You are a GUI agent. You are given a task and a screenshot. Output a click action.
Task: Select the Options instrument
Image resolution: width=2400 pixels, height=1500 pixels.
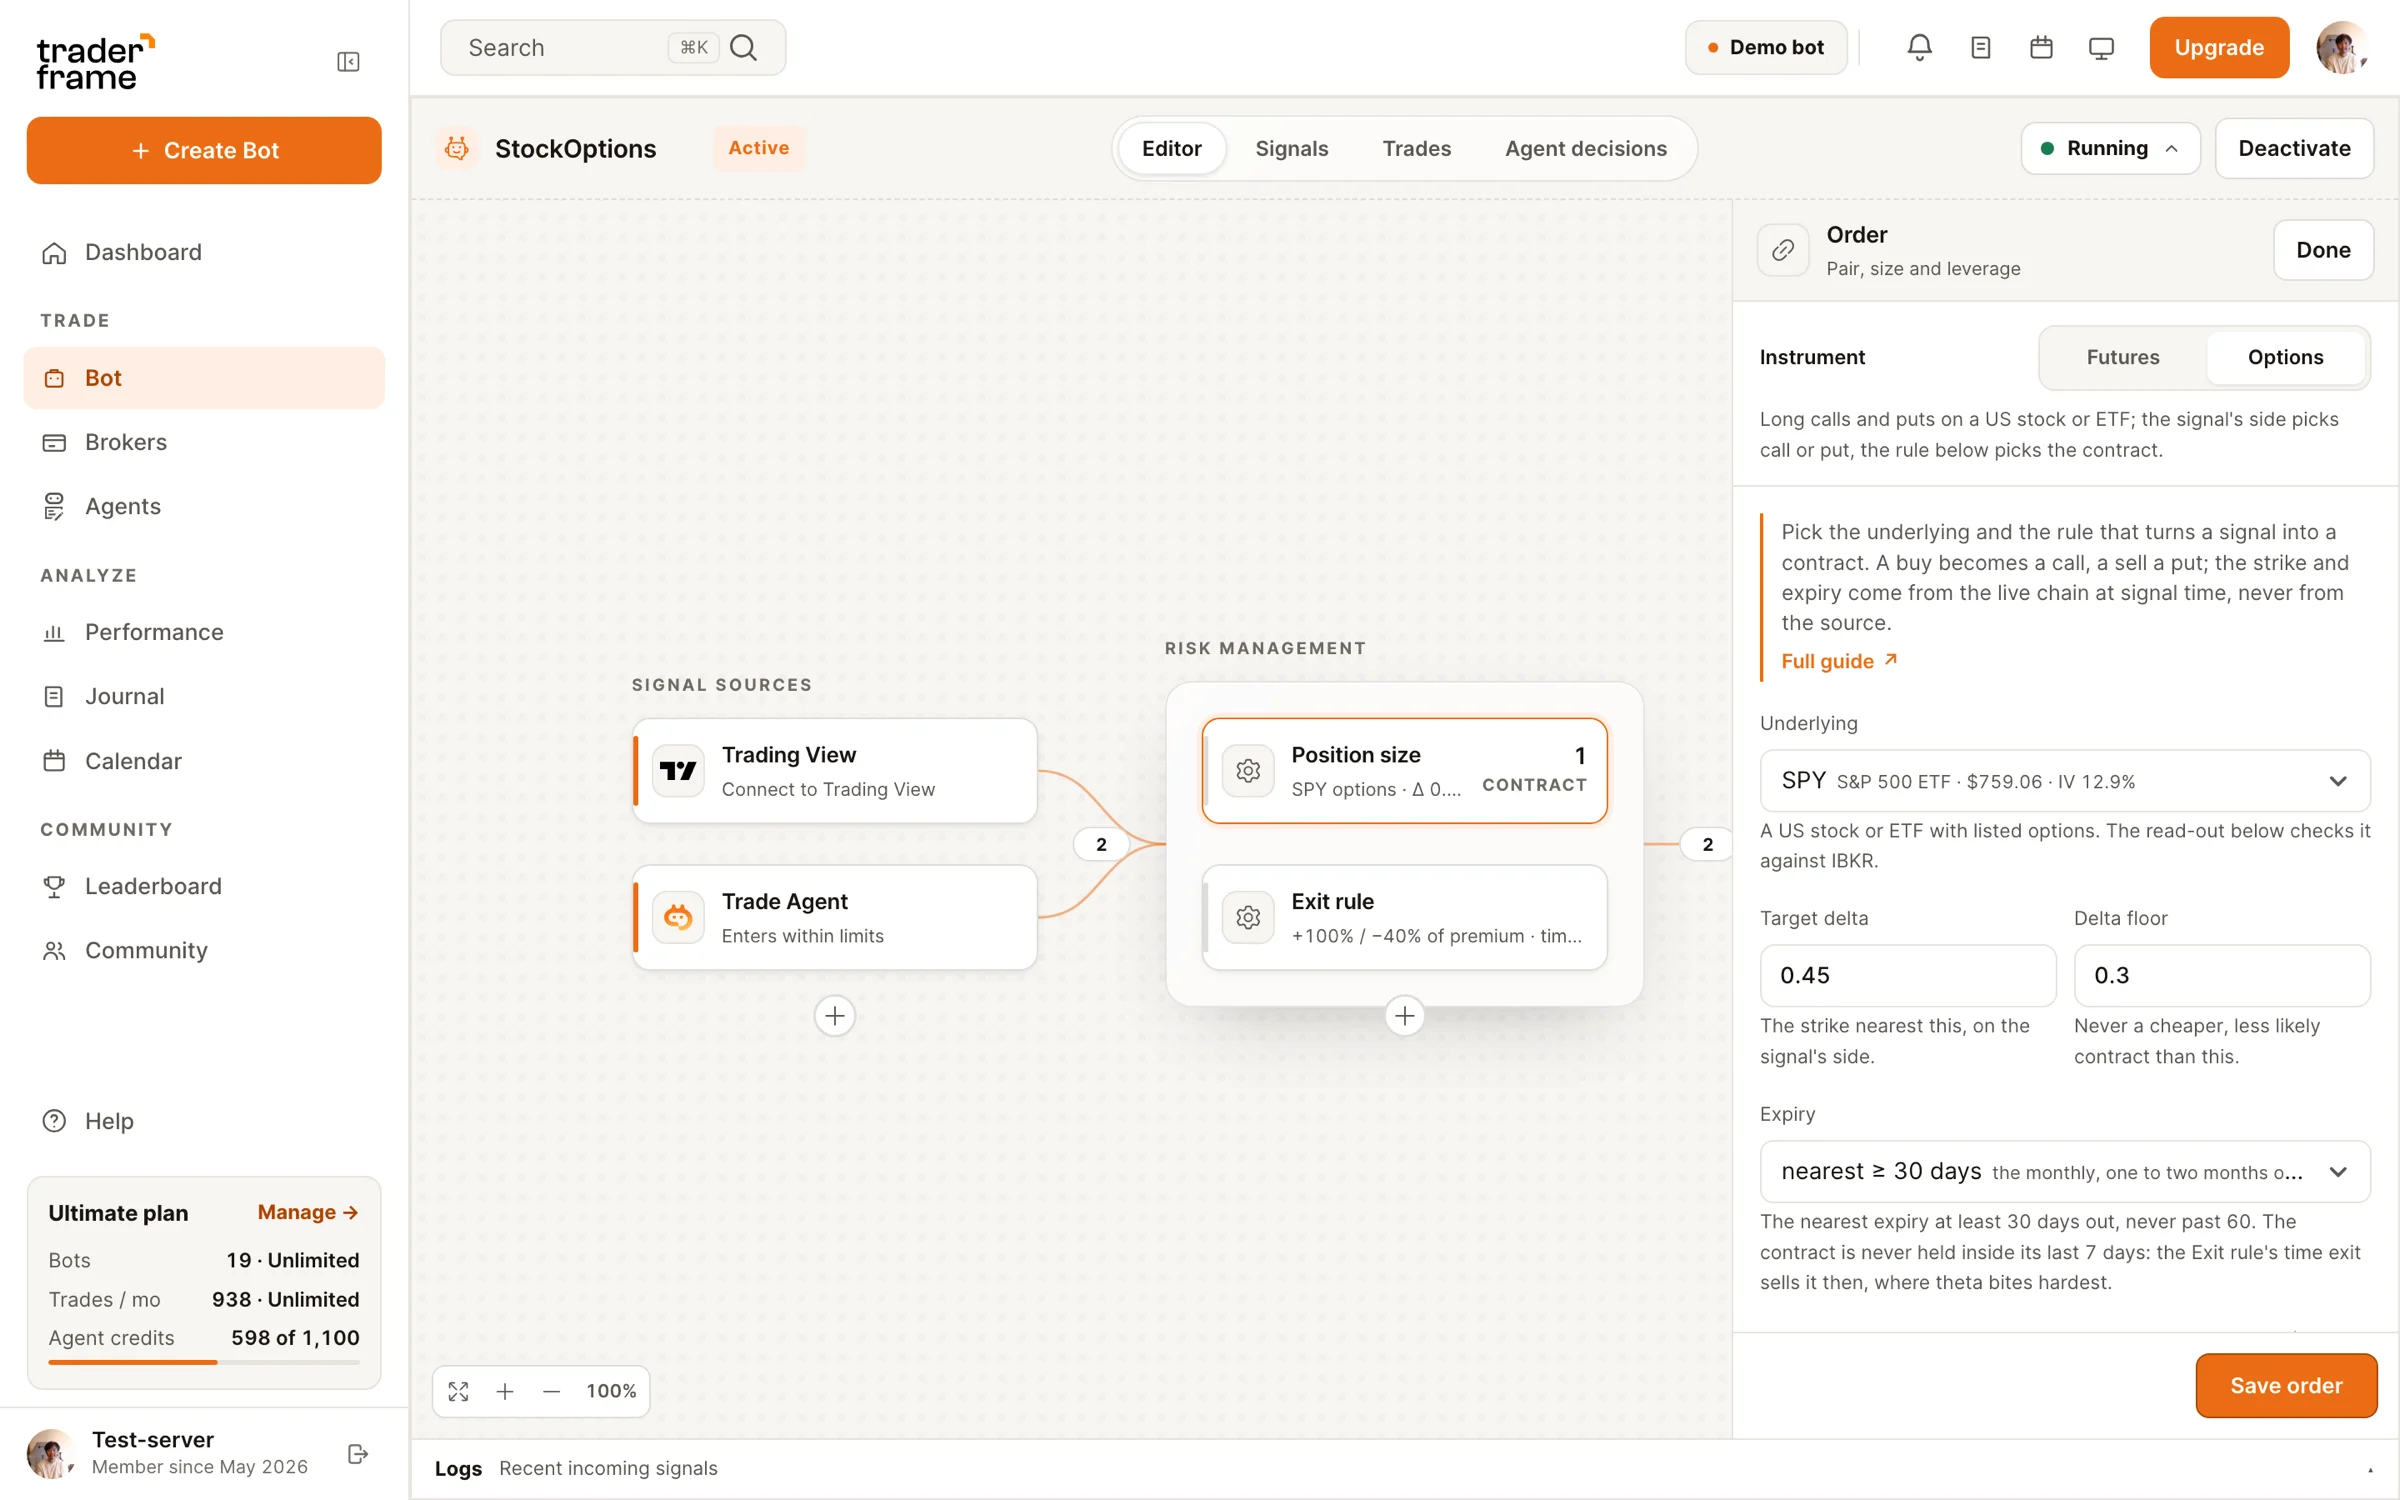click(2285, 357)
